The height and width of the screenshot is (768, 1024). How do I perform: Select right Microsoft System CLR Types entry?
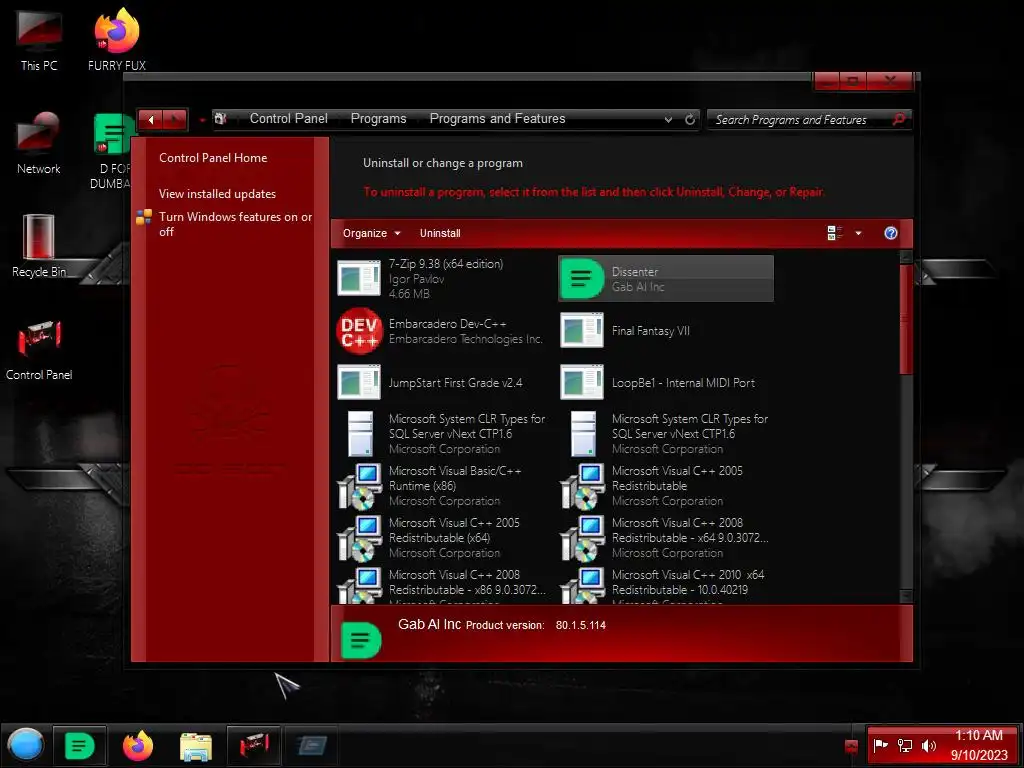667,434
